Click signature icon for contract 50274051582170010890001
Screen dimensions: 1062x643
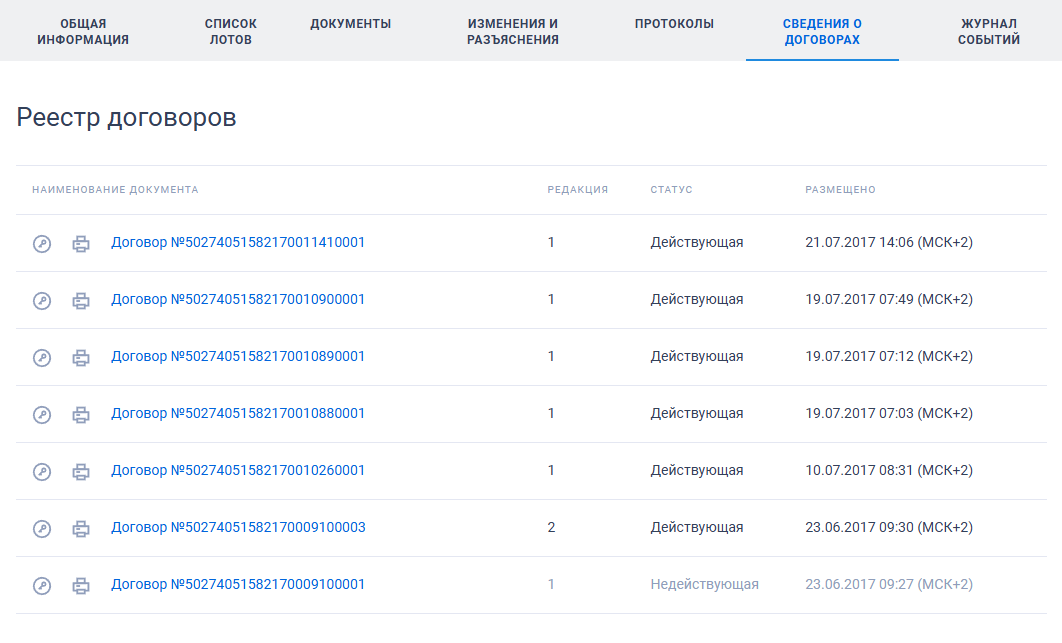pyautogui.click(x=42, y=357)
